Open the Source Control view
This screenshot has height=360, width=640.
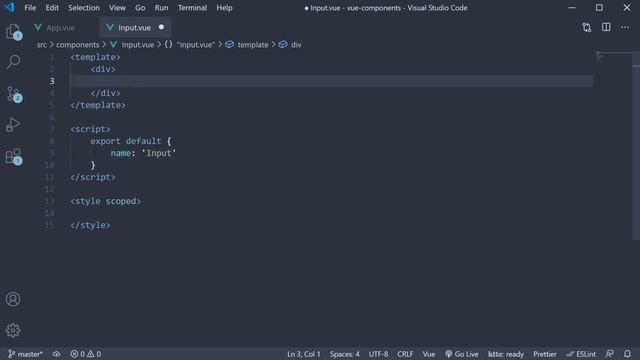tap(14, 94)
